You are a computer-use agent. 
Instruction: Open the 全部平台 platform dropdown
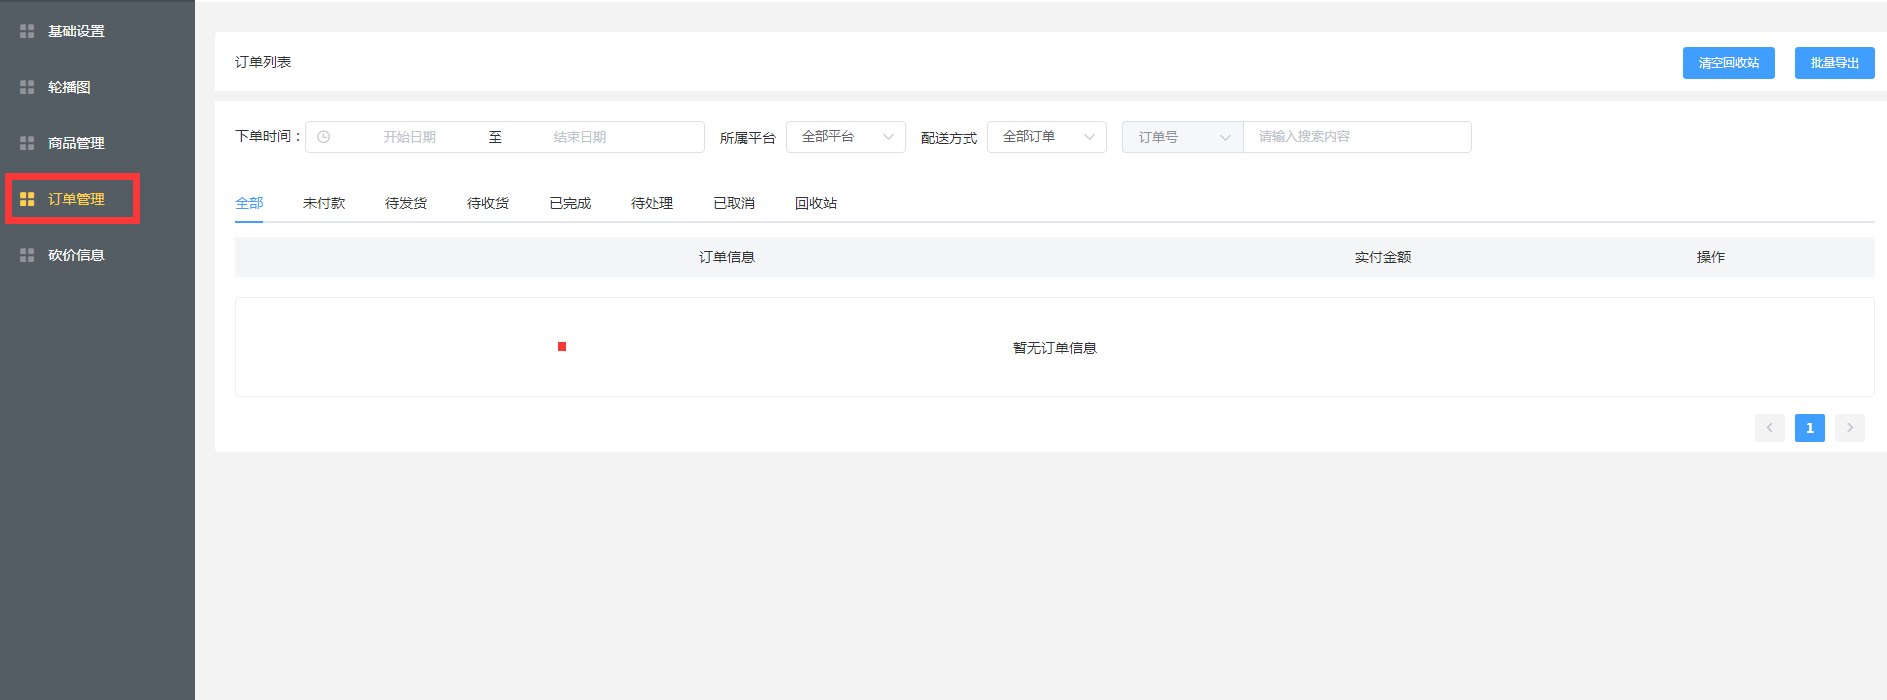(846, 137)
